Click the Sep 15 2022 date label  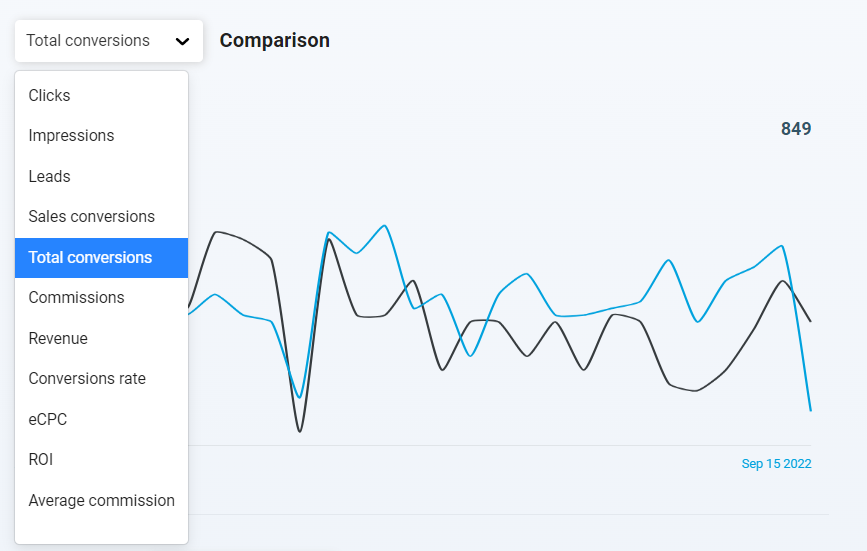coord(776,464)
